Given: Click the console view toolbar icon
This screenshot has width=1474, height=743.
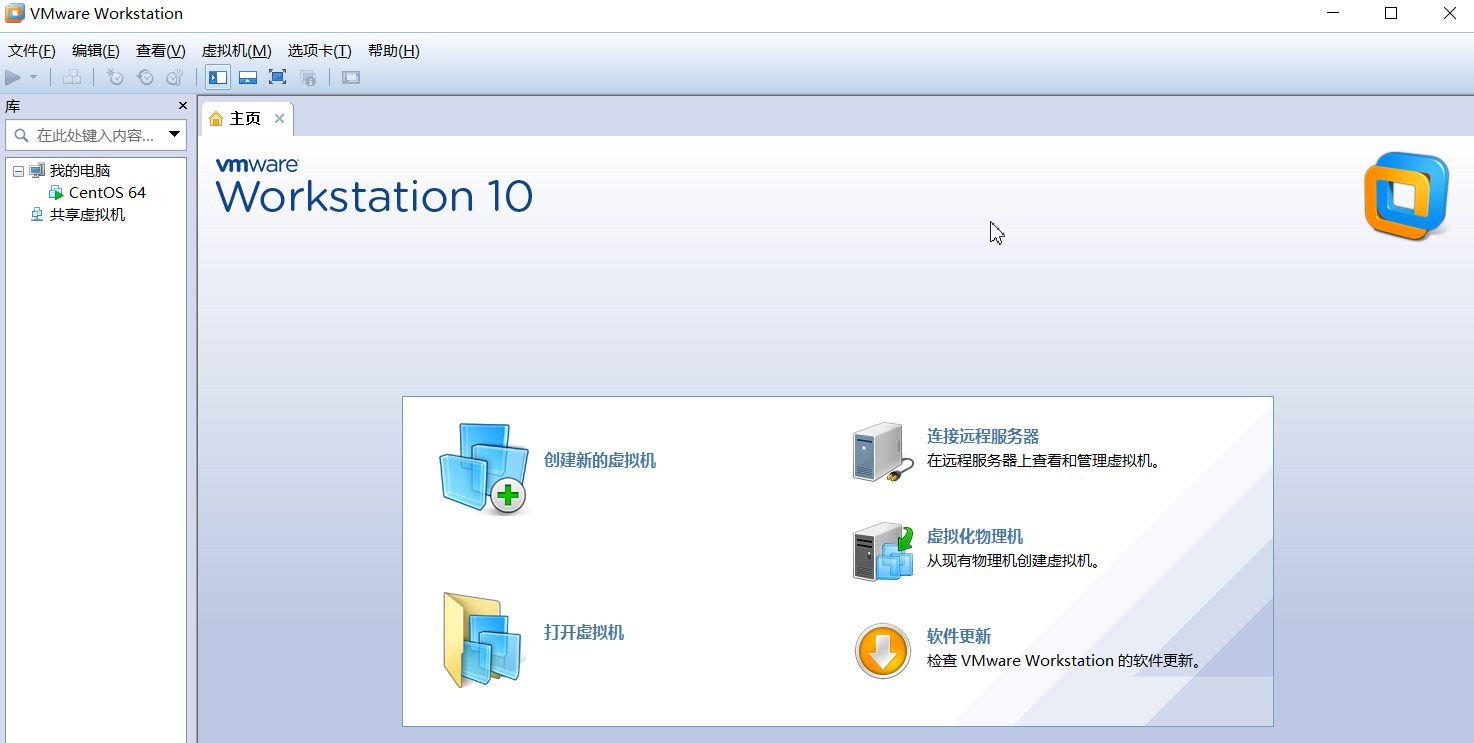Looking at the screenshot, I should pos(350,77).
